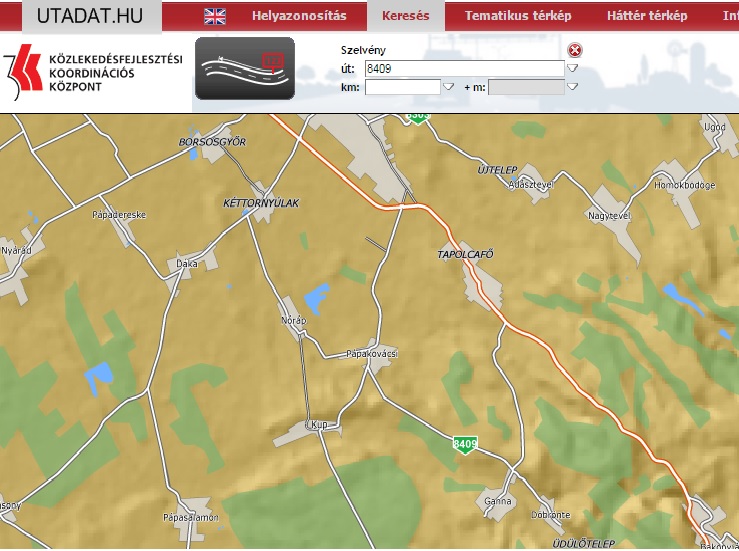Click the 8409 road marker on map
Screen dimensions: 739x551
pos(464,444)
